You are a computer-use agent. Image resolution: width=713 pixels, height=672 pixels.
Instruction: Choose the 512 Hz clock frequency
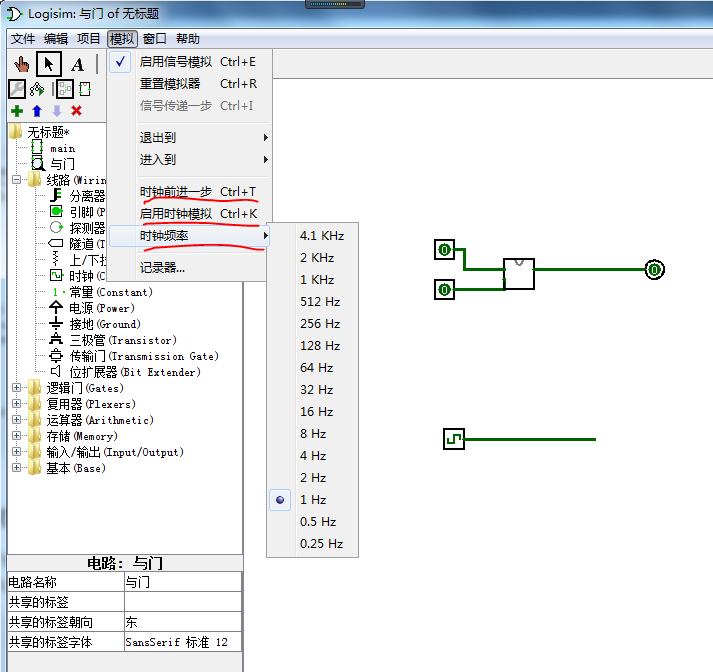tap(312, 301)
